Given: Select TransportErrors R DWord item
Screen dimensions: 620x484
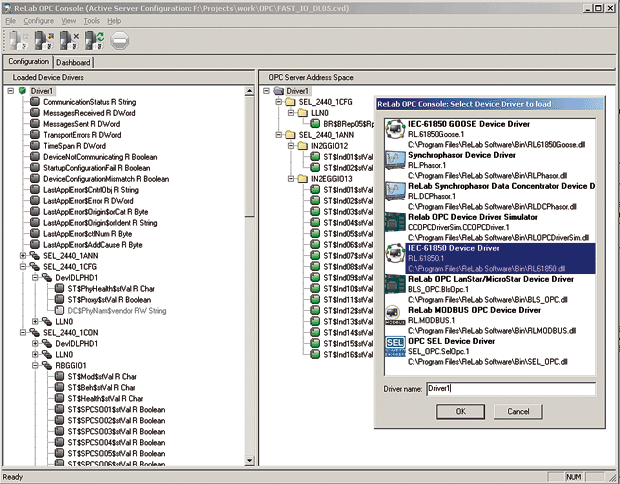Looking at the screenshot, I should (82, 135).
